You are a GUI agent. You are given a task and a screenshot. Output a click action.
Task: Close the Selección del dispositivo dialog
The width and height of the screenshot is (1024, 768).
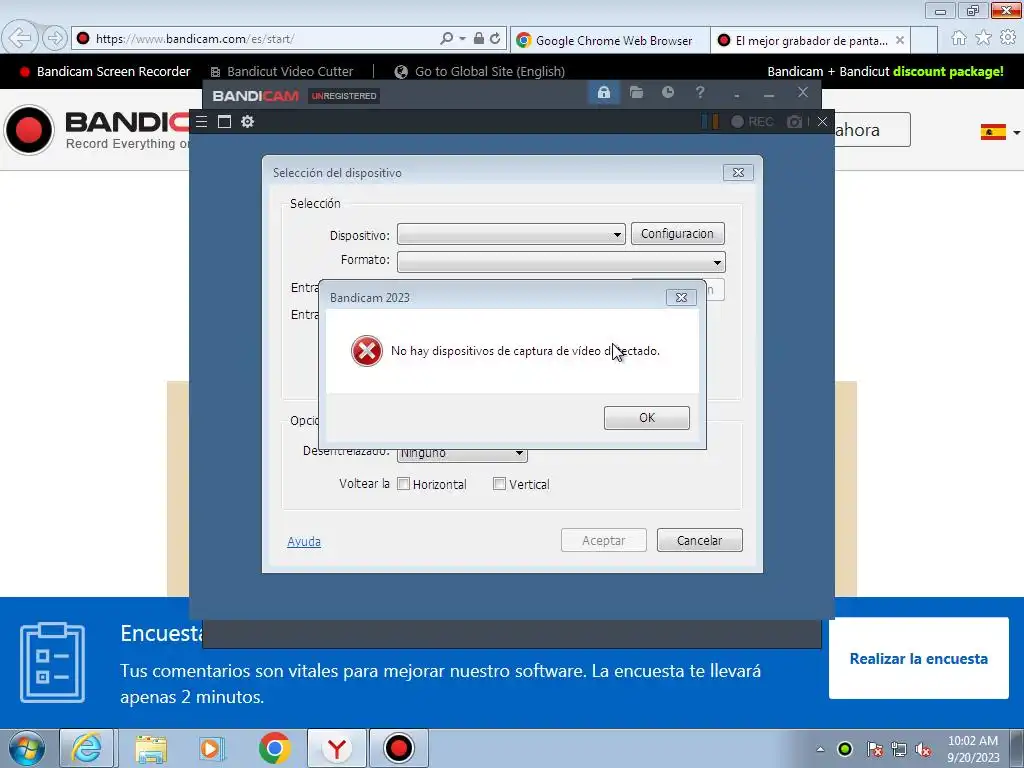point(738,172)
